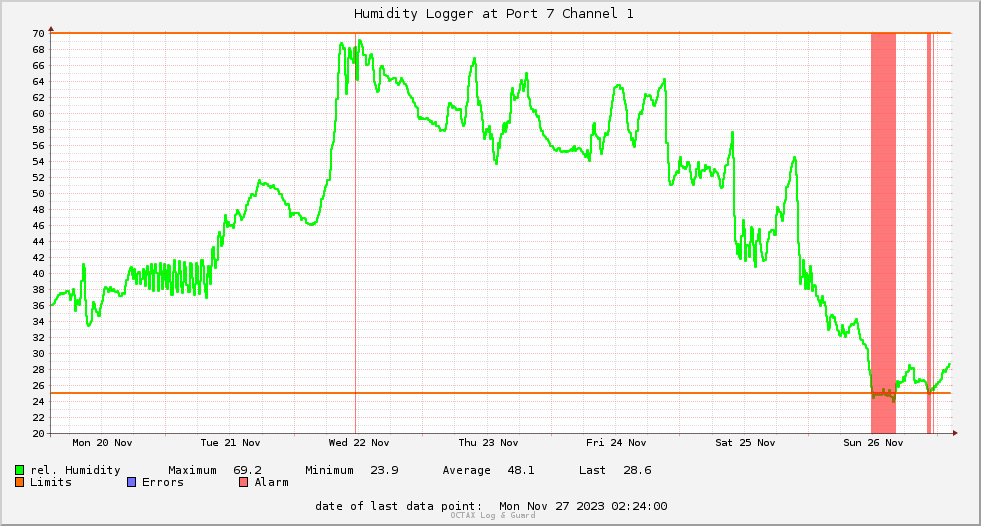Click the upper orange limit line at 70

pos(501,33)
